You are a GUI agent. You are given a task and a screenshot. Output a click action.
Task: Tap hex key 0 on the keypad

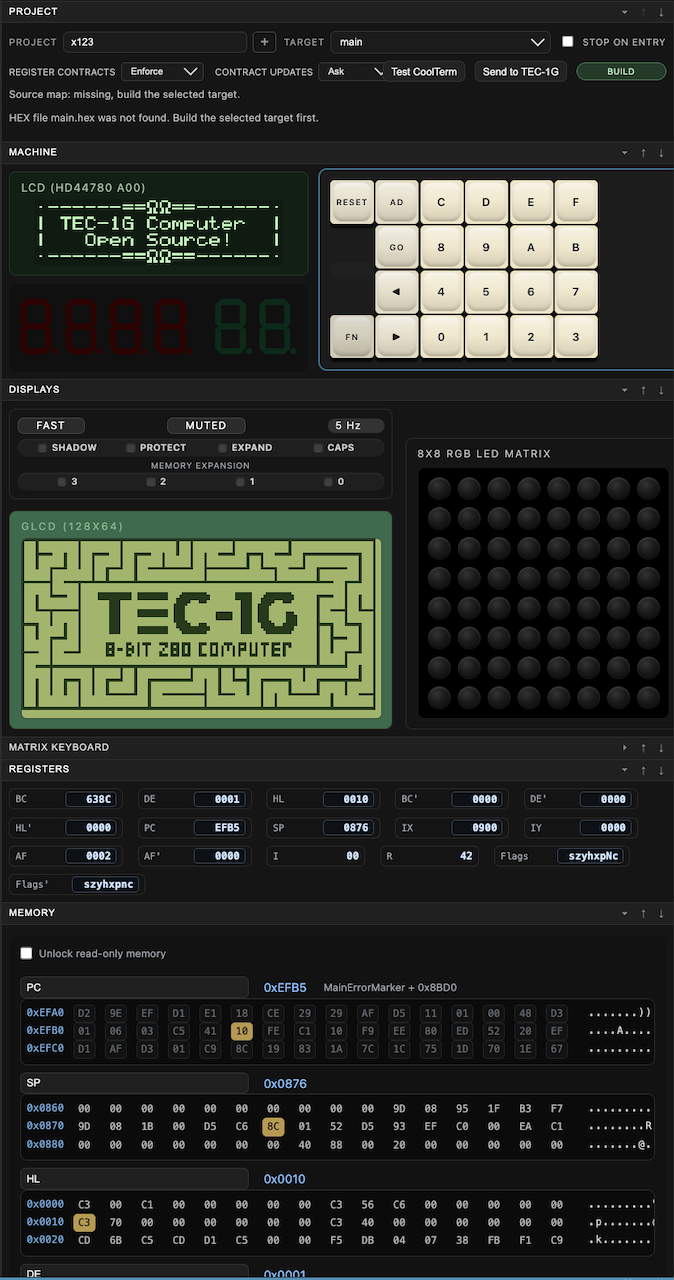(x=441, y=337)
